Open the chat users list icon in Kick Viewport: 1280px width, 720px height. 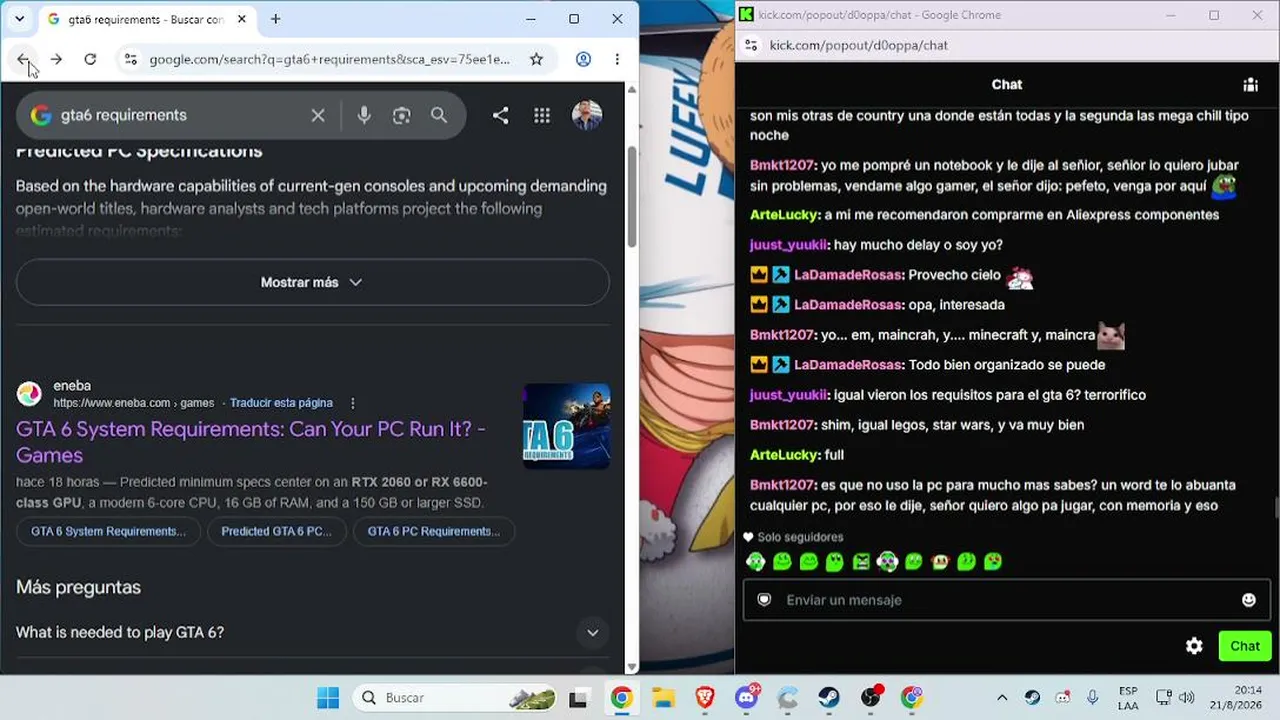pyautogui.click(x=1250, y=85)
